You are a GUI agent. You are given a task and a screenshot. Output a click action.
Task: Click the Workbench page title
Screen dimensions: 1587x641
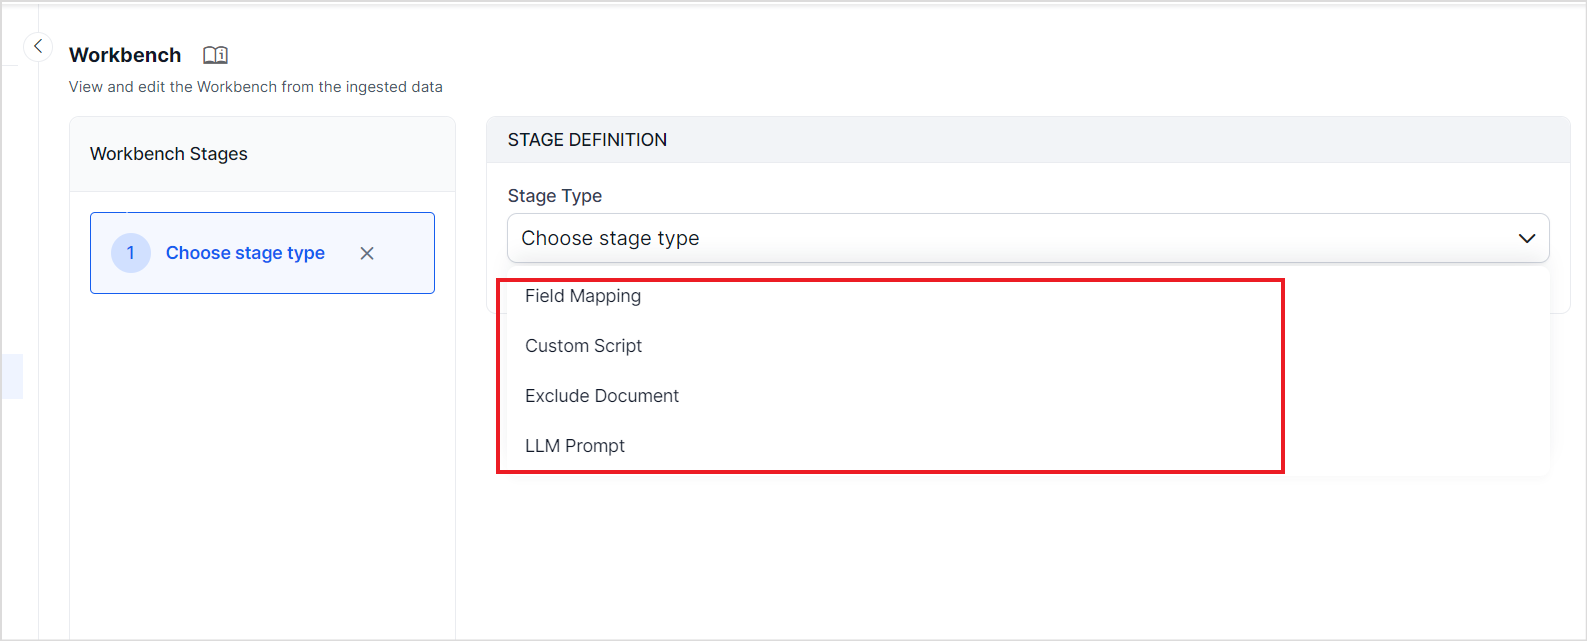pyautogui.click(x=125, y=55)
